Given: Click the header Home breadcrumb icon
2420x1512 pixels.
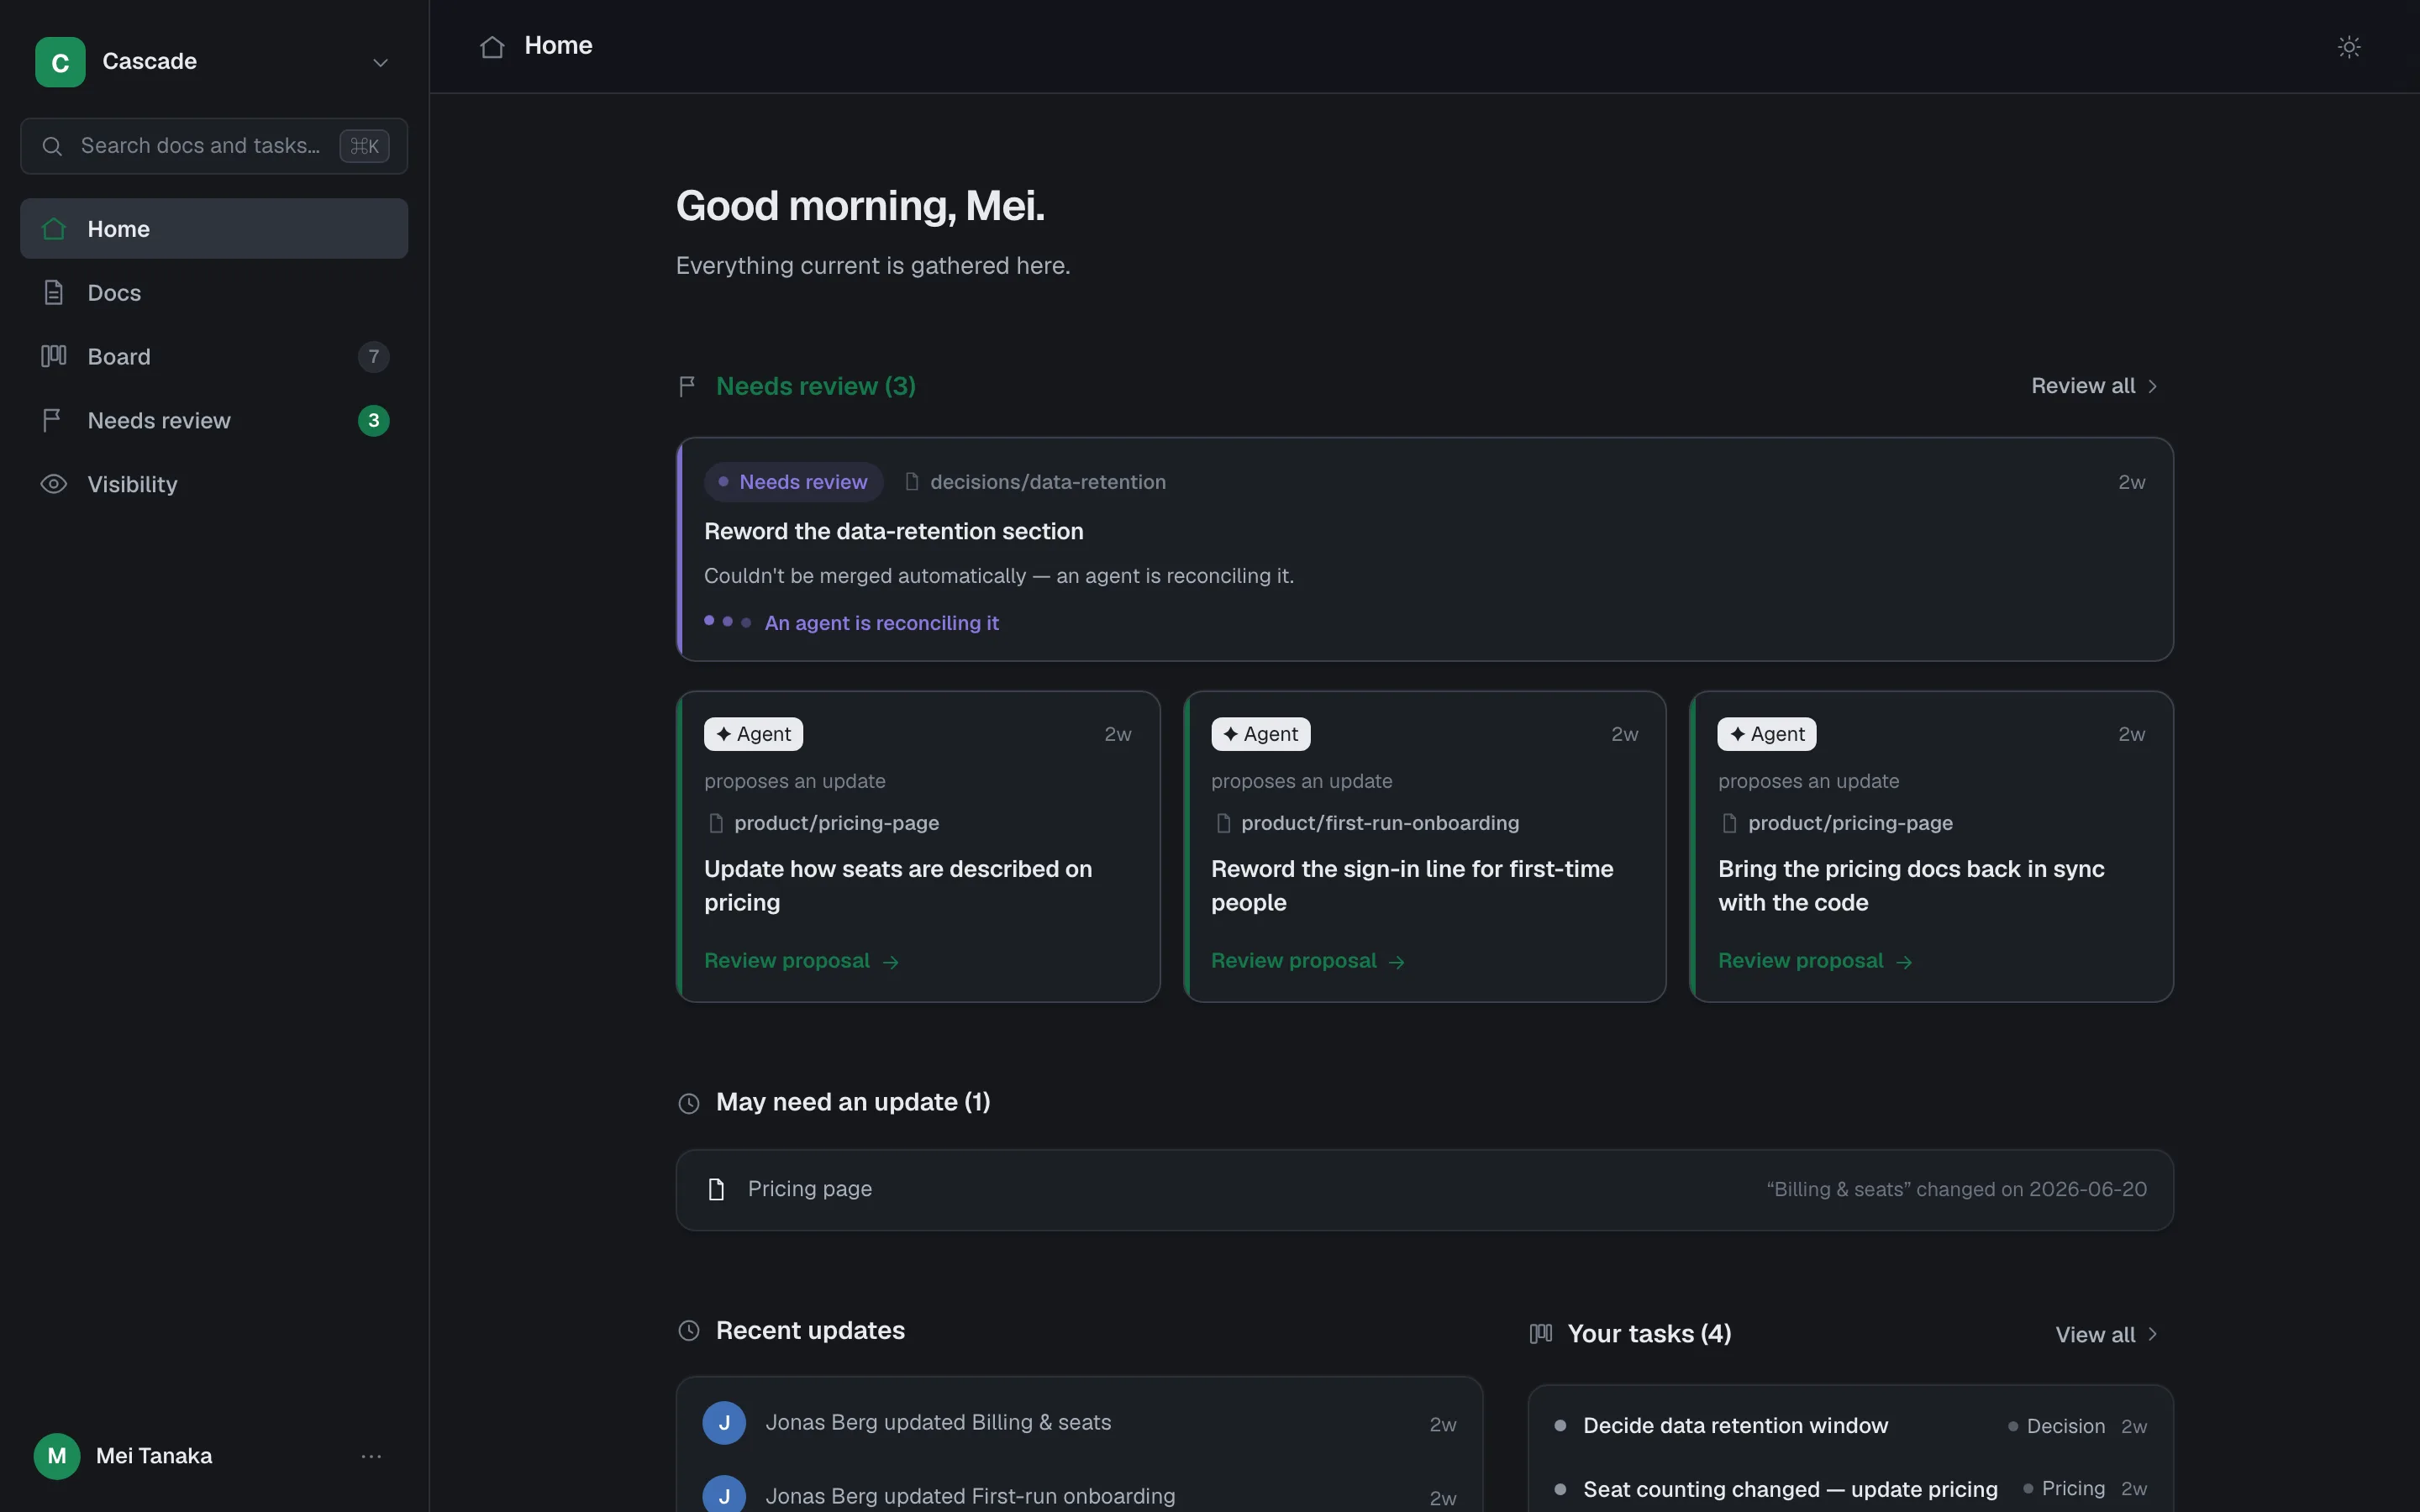Looking at the screenshot, I should tap(492, 47).
